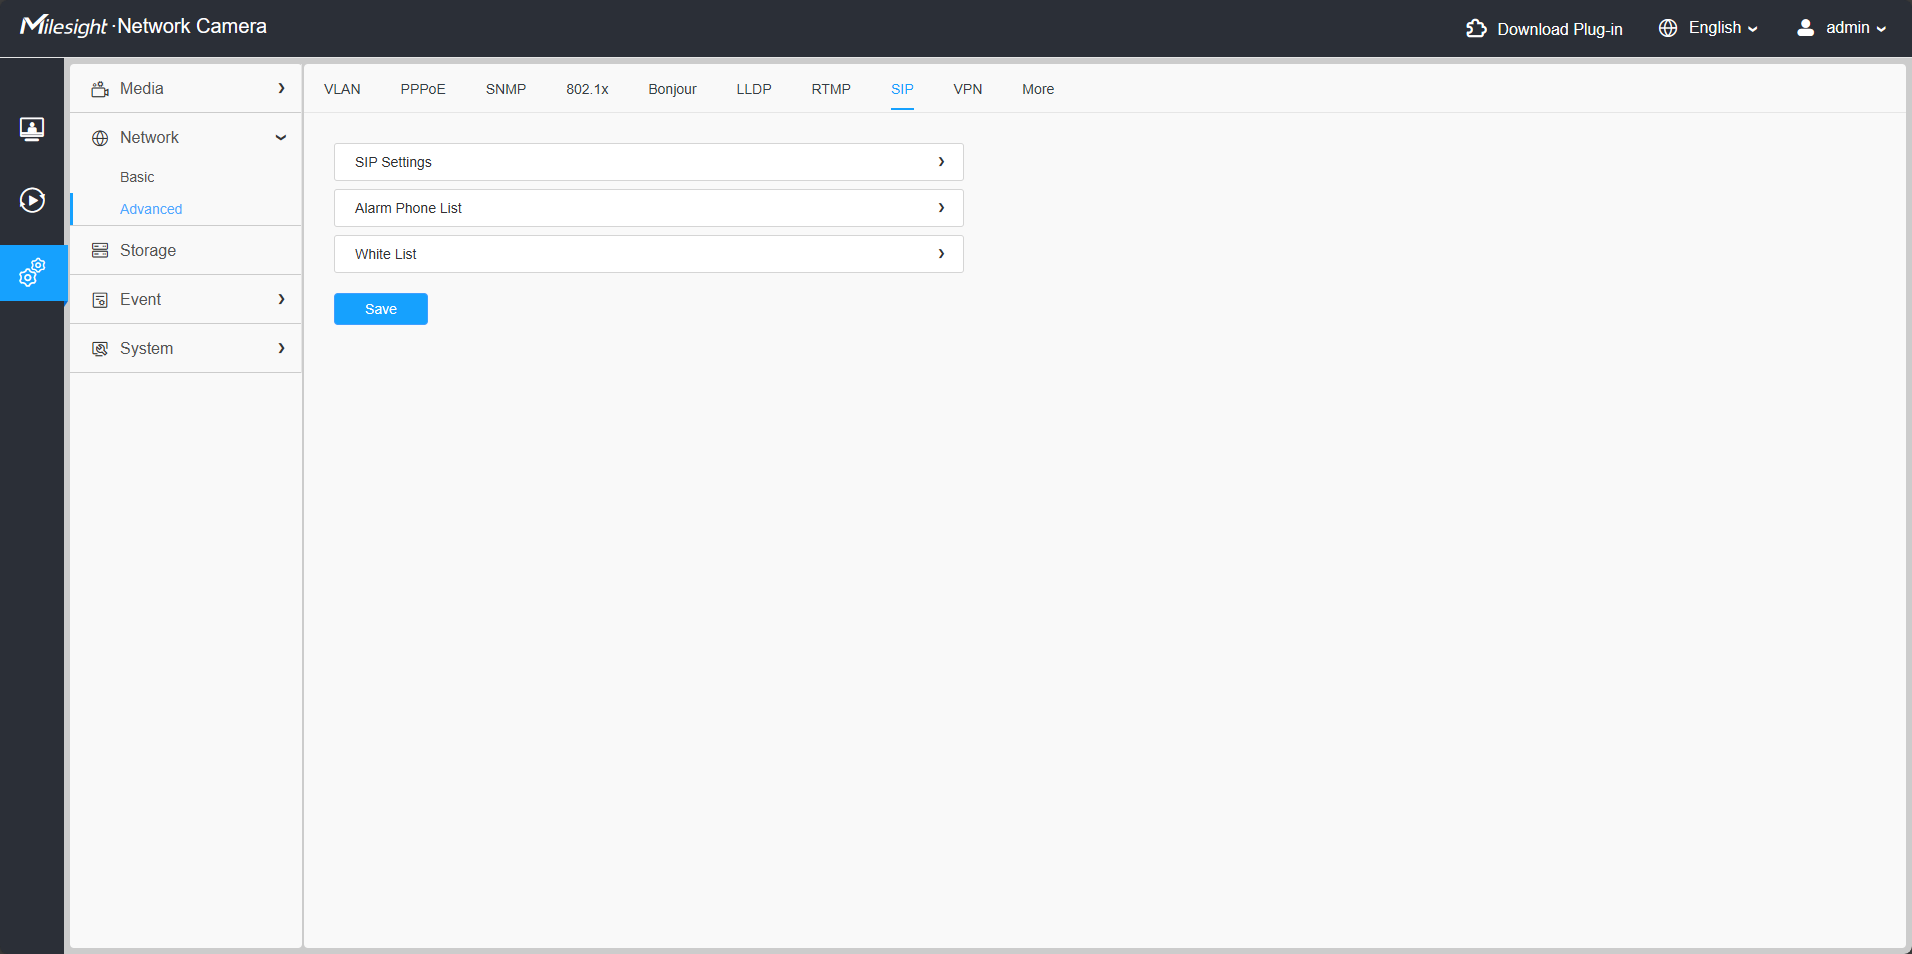Select the SIP tab

pos(902,89)
